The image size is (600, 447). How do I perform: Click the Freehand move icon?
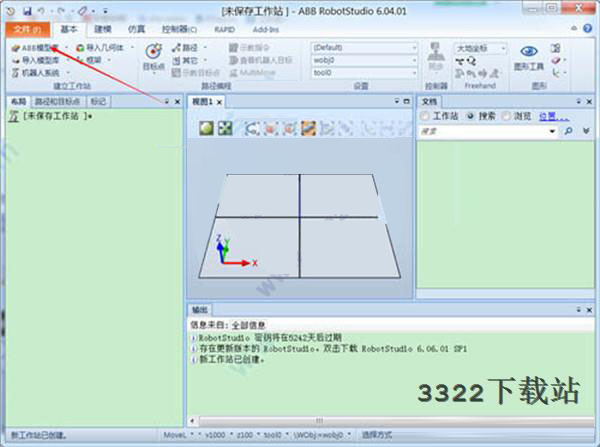coord(460,60)
